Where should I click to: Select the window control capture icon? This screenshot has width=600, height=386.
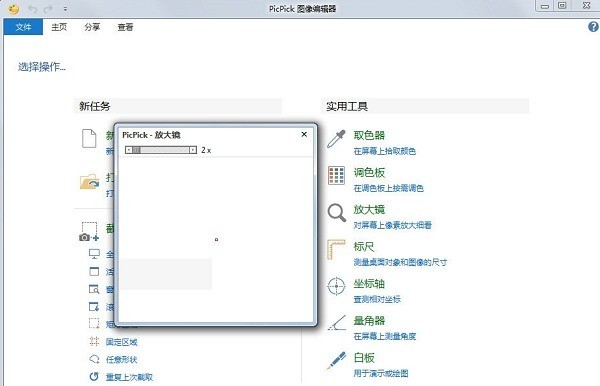(x=94, y=289)
